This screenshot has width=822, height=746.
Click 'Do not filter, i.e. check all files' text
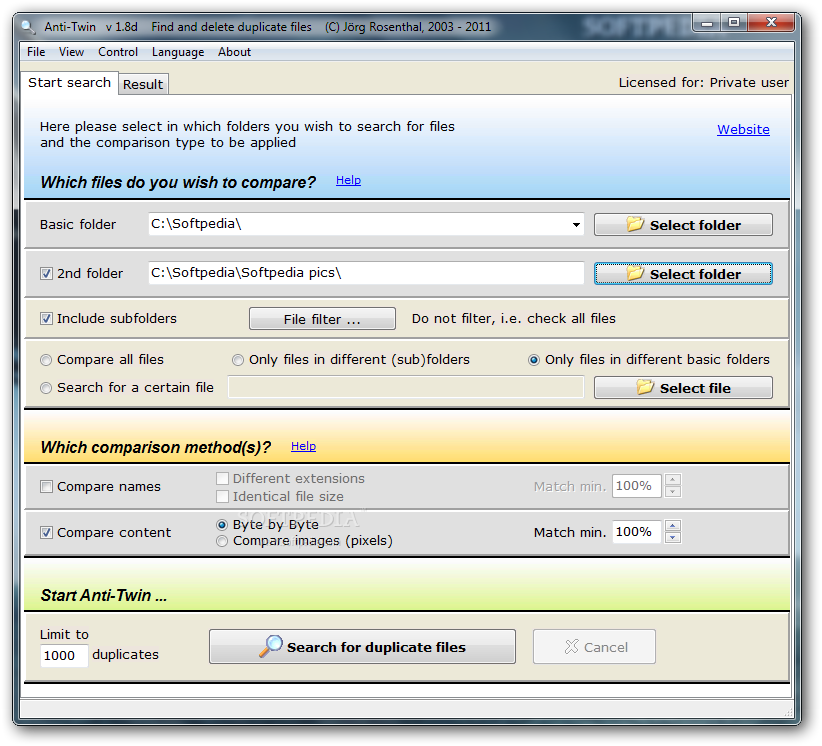point(514,319)
